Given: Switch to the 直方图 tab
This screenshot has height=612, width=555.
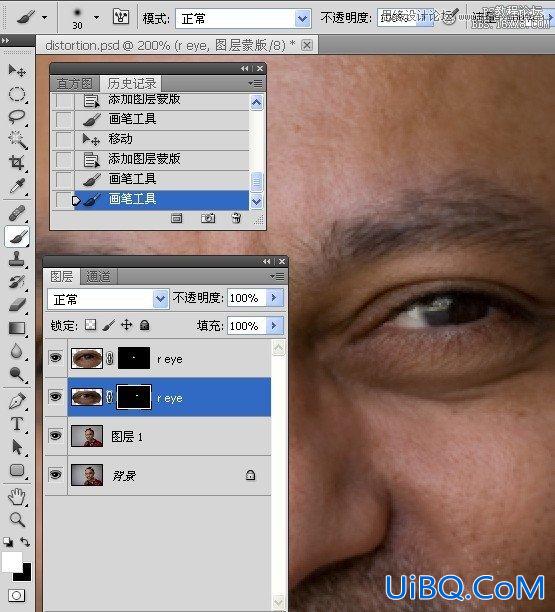Looking at the screenshot, I should click(75, 84).
